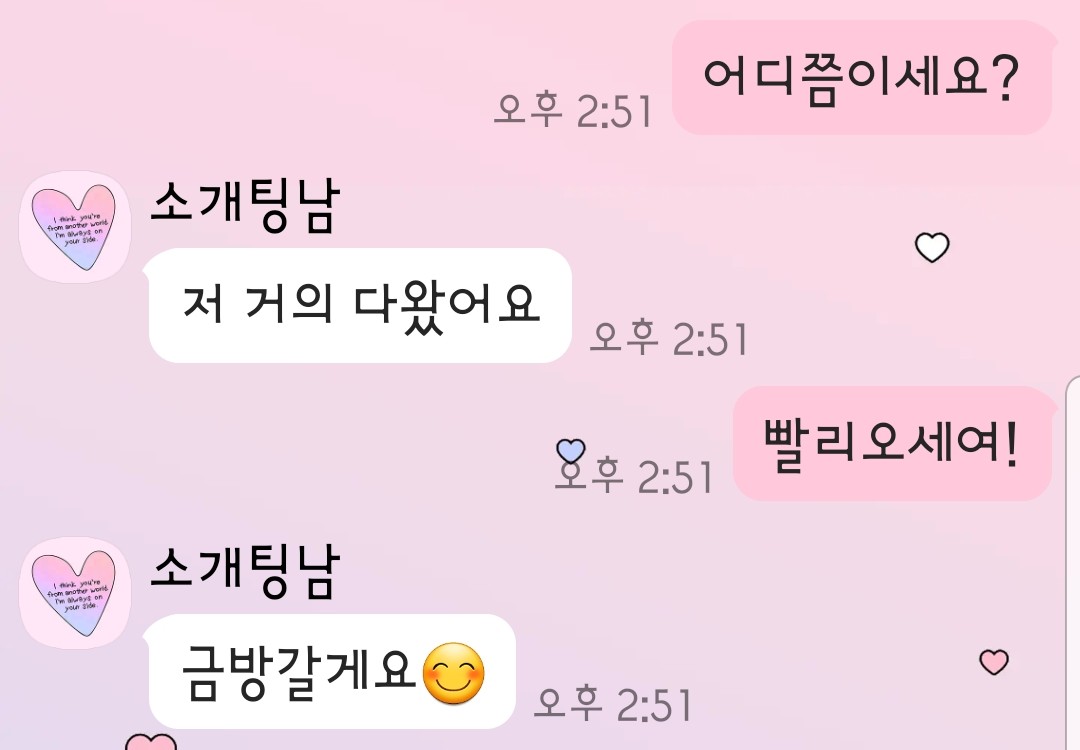
Task: Tap the white outlined heart decoration
Action: click(x=932, y=247)
